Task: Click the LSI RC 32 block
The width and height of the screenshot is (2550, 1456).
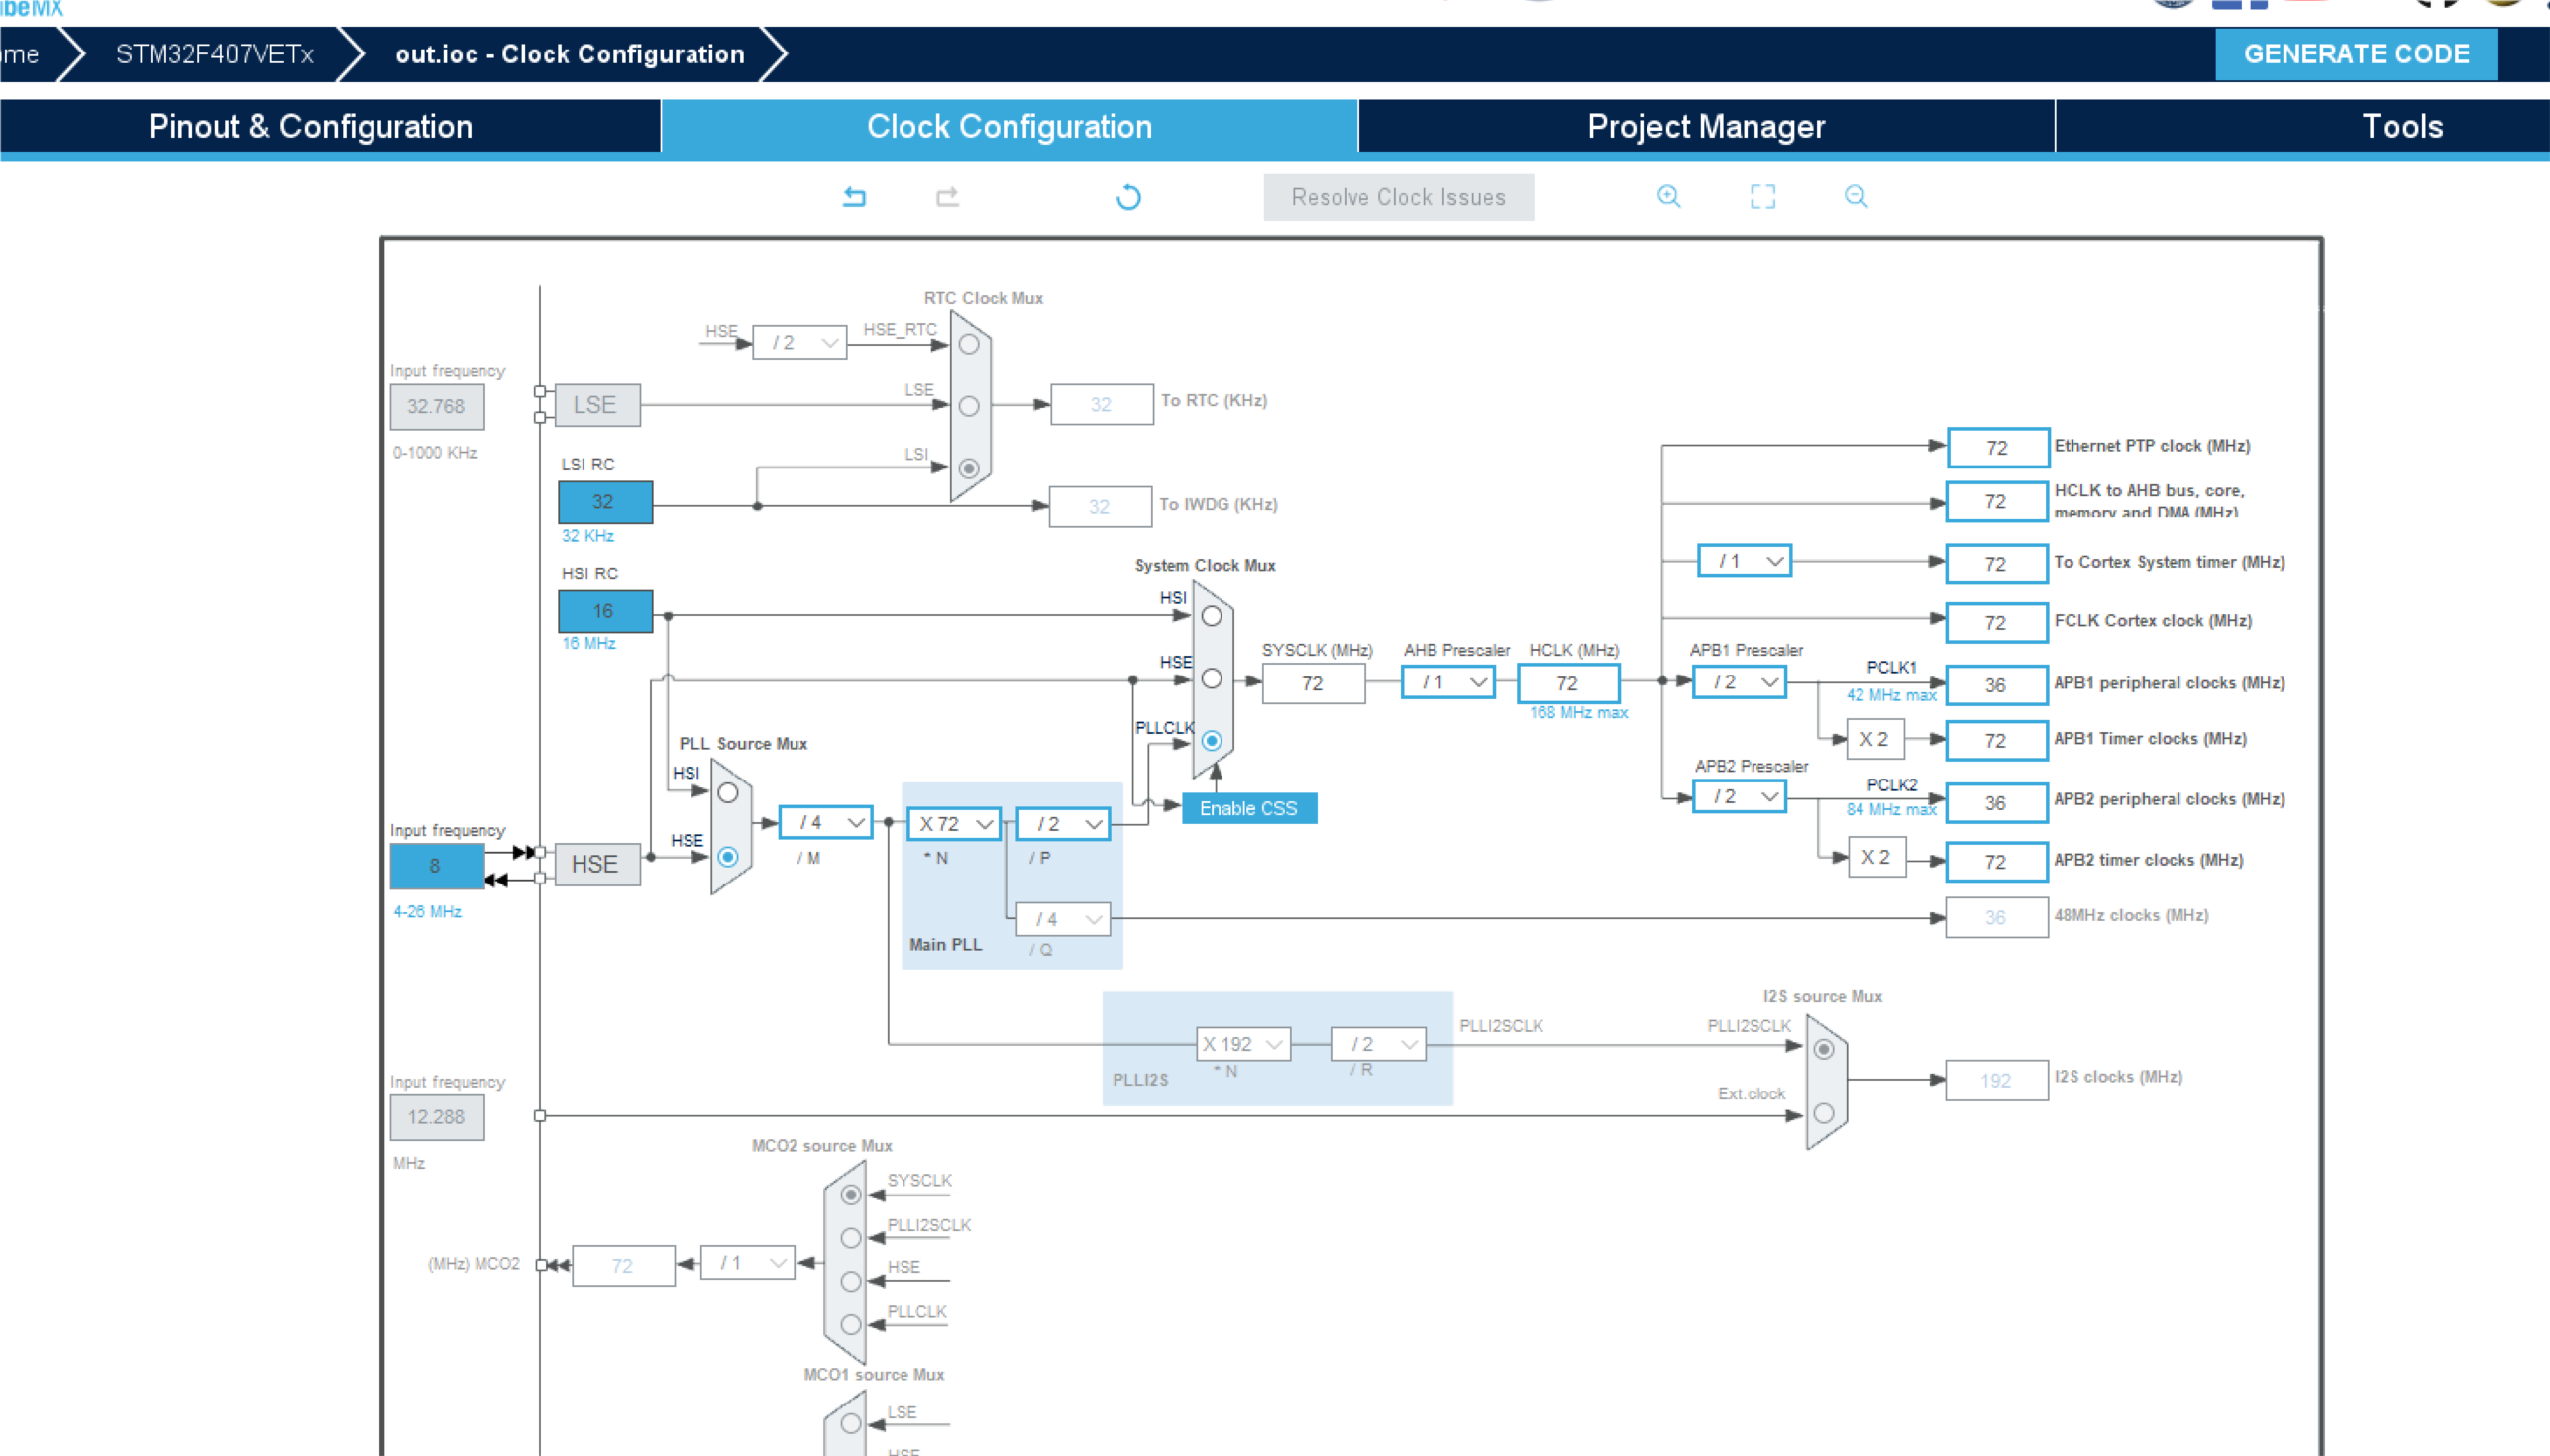Action: pyautogui.click(x=605, y=502)
